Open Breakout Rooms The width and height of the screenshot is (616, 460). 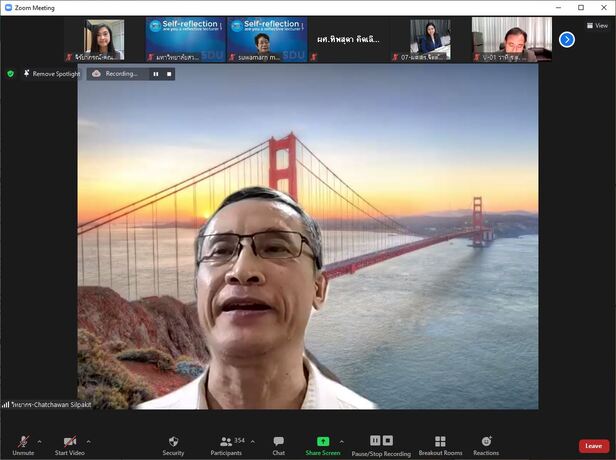tap(440, 445)
